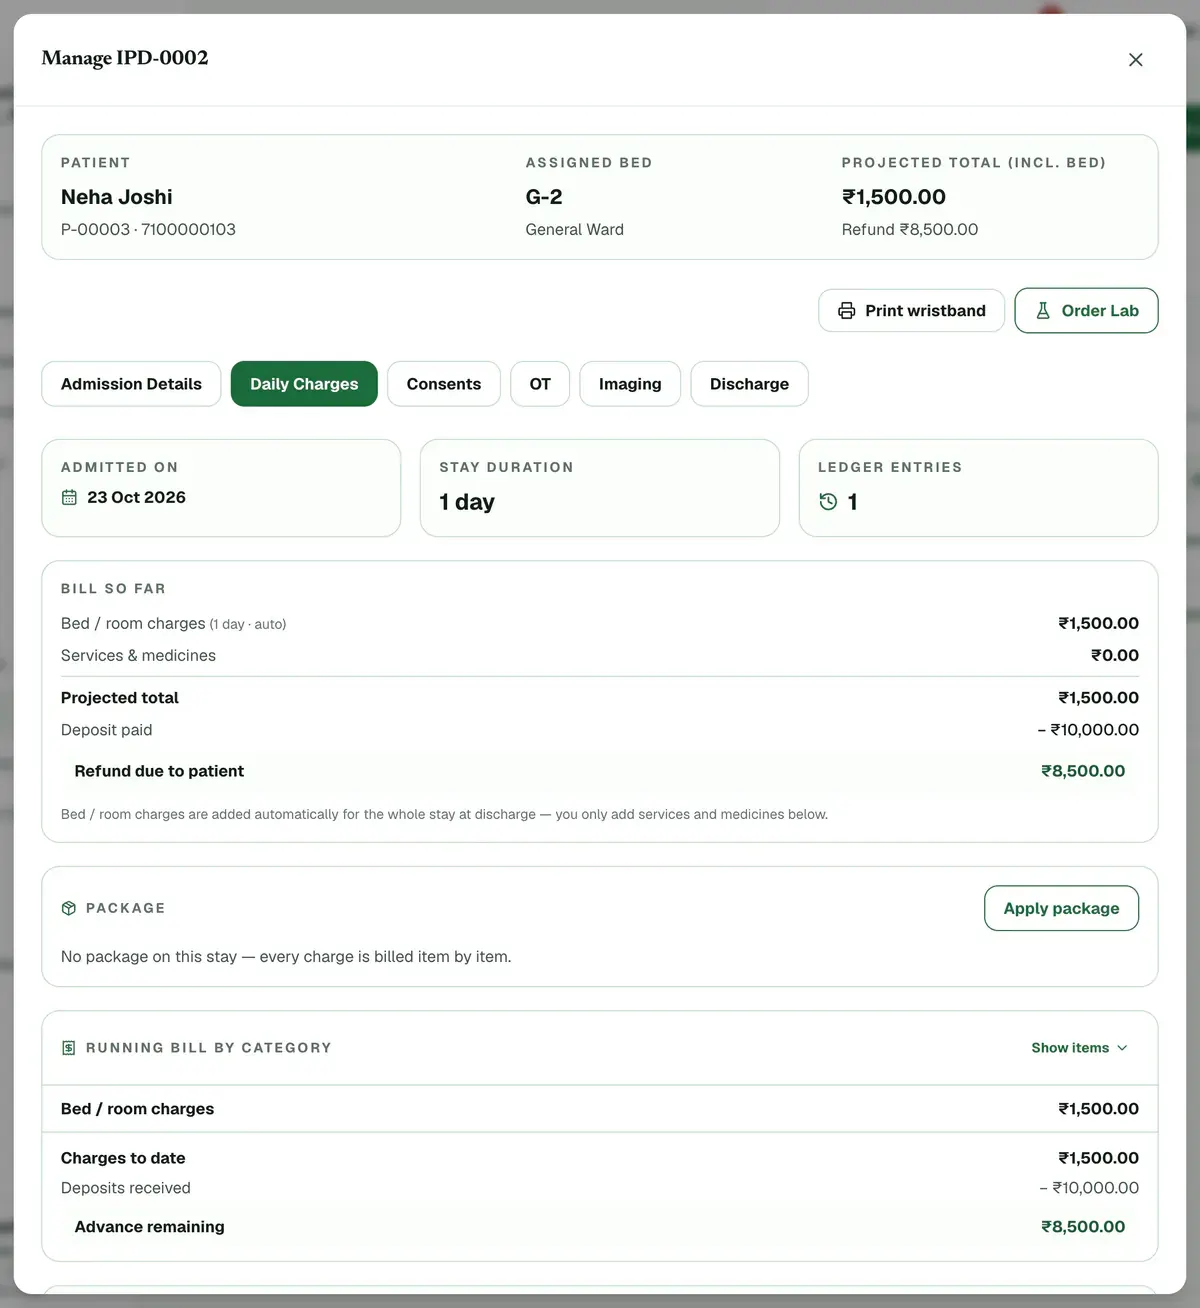Open the OT tab
The height and width of the screenshot is (1308, 1200).
click(x=540, y=384)
